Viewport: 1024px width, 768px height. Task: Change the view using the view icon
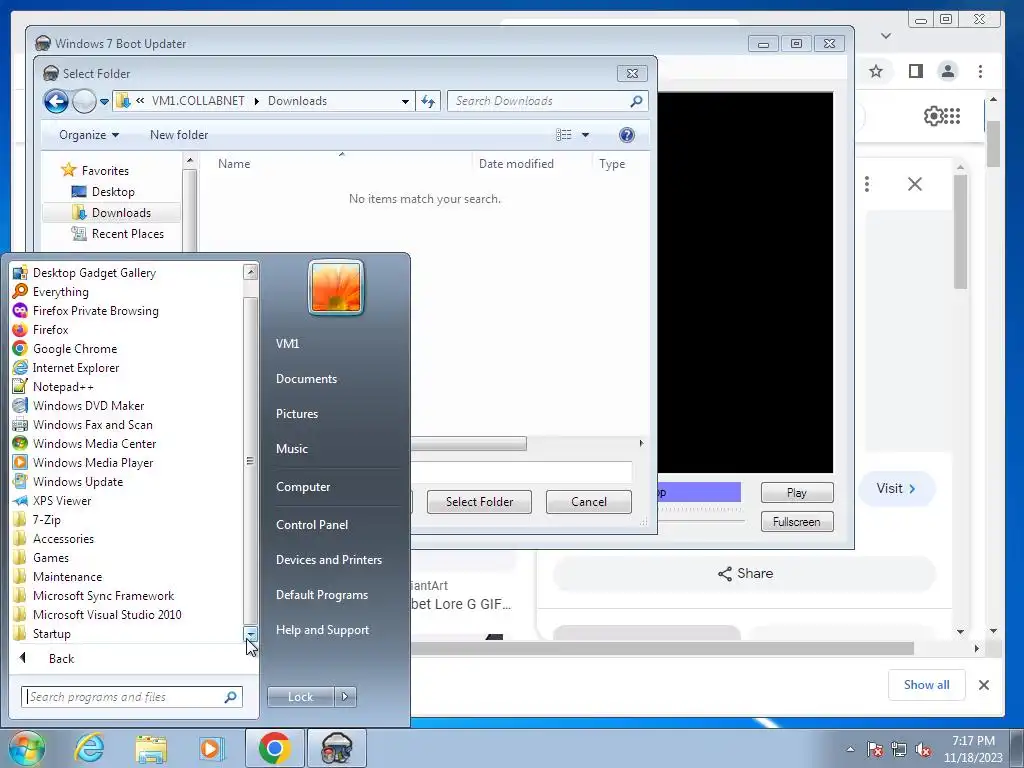coord(564,135)
